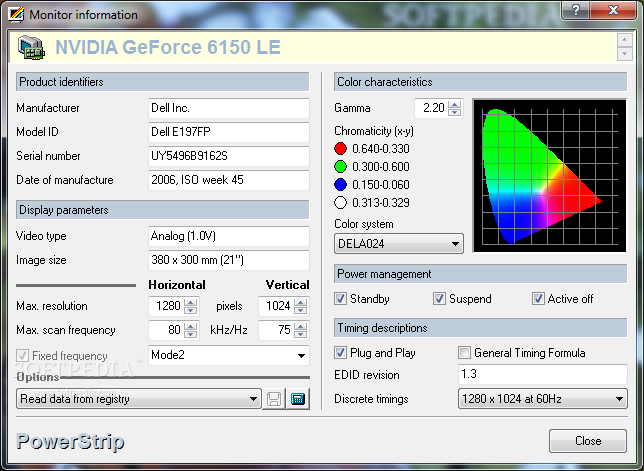Viewport: 644px width, 471px height.
Task: Click the Date of manufacture field
Action: 229,180
